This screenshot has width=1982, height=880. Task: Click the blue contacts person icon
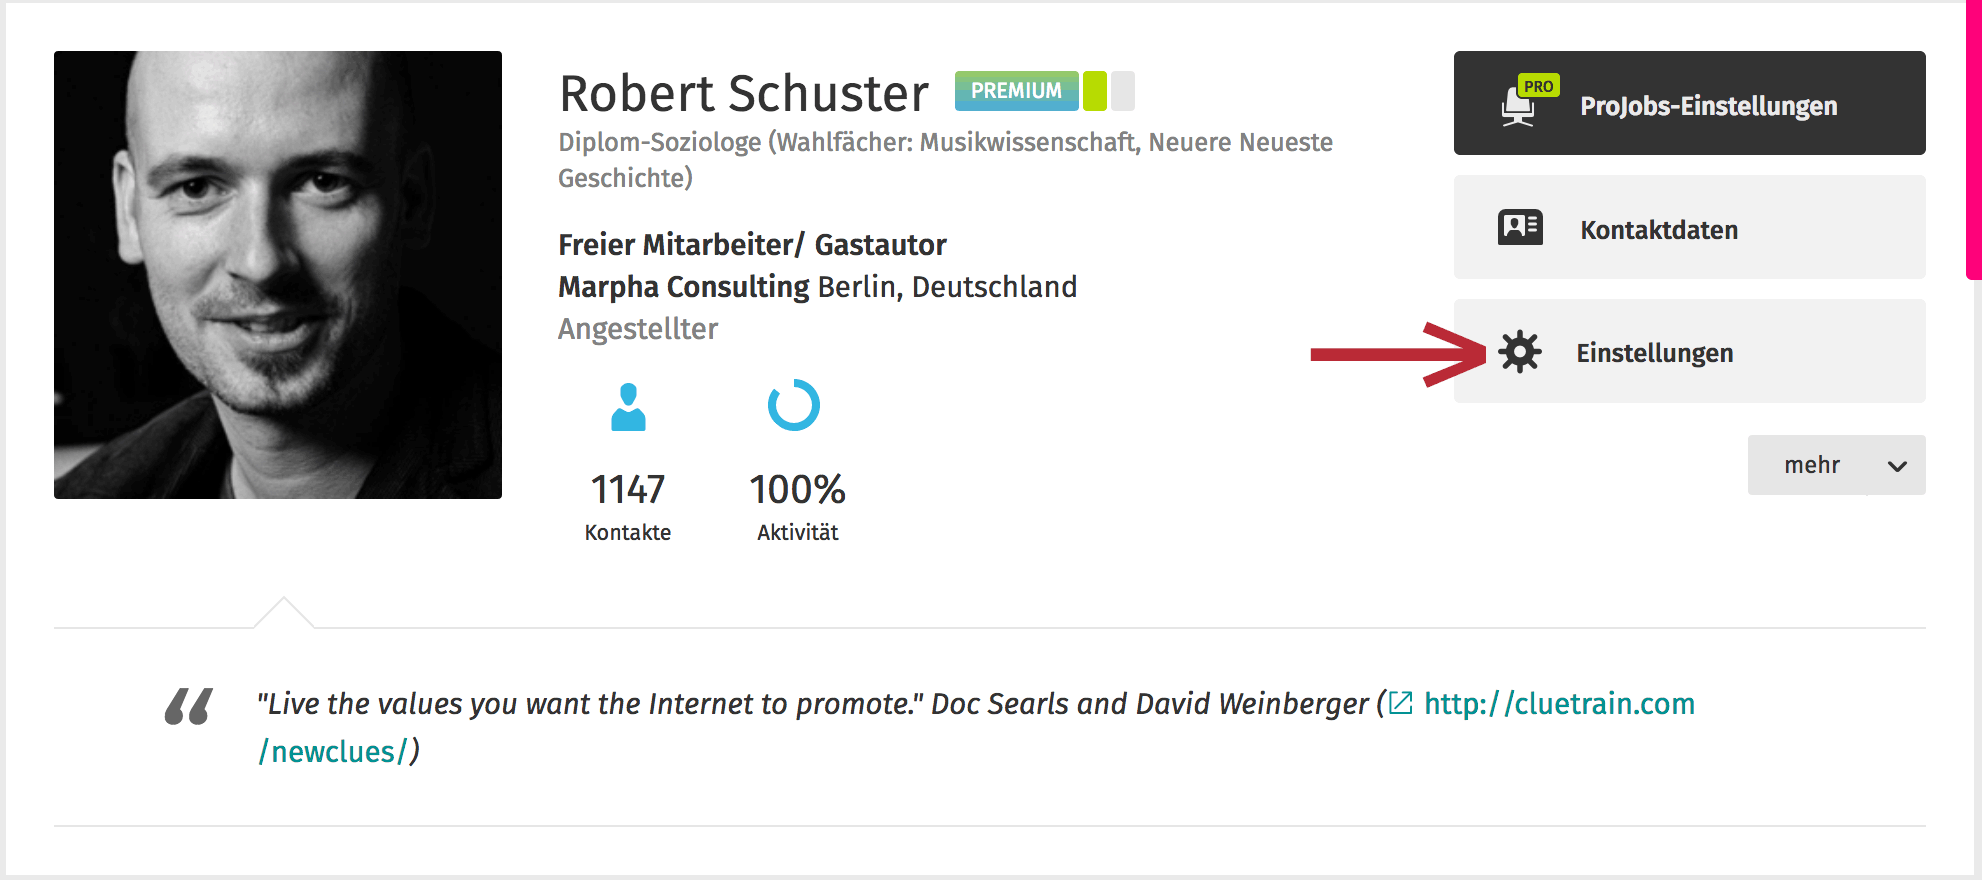point(628,407)
